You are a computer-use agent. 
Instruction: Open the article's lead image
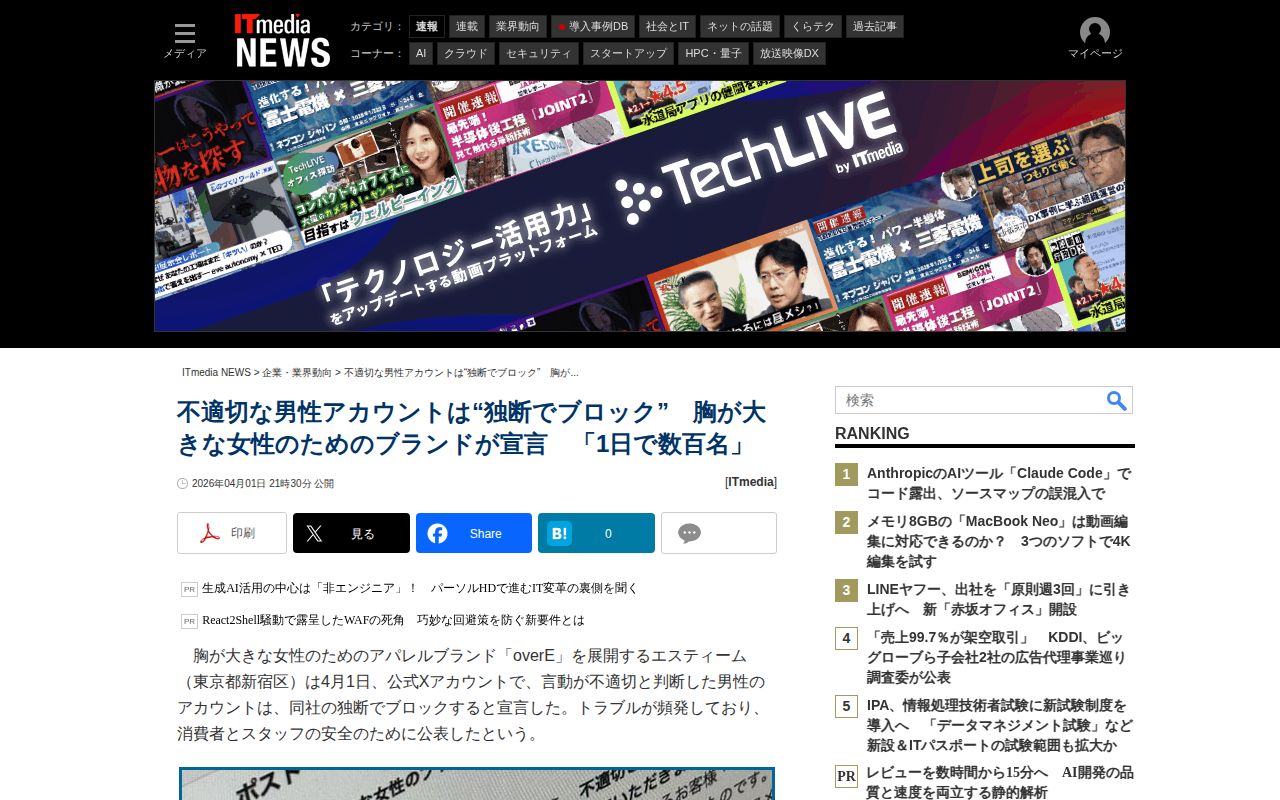pyautogui.click(x=477, y=784)
